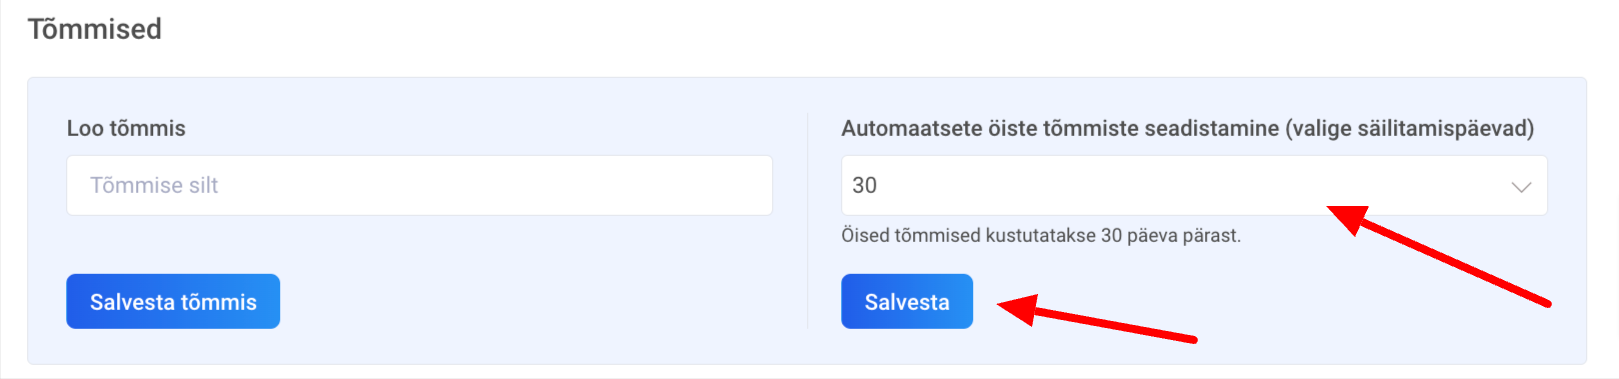Open the retention days dropdown showing 30
This screenshot has width=1619, height=379.
pyautogui.click(x=1194, y=185)
